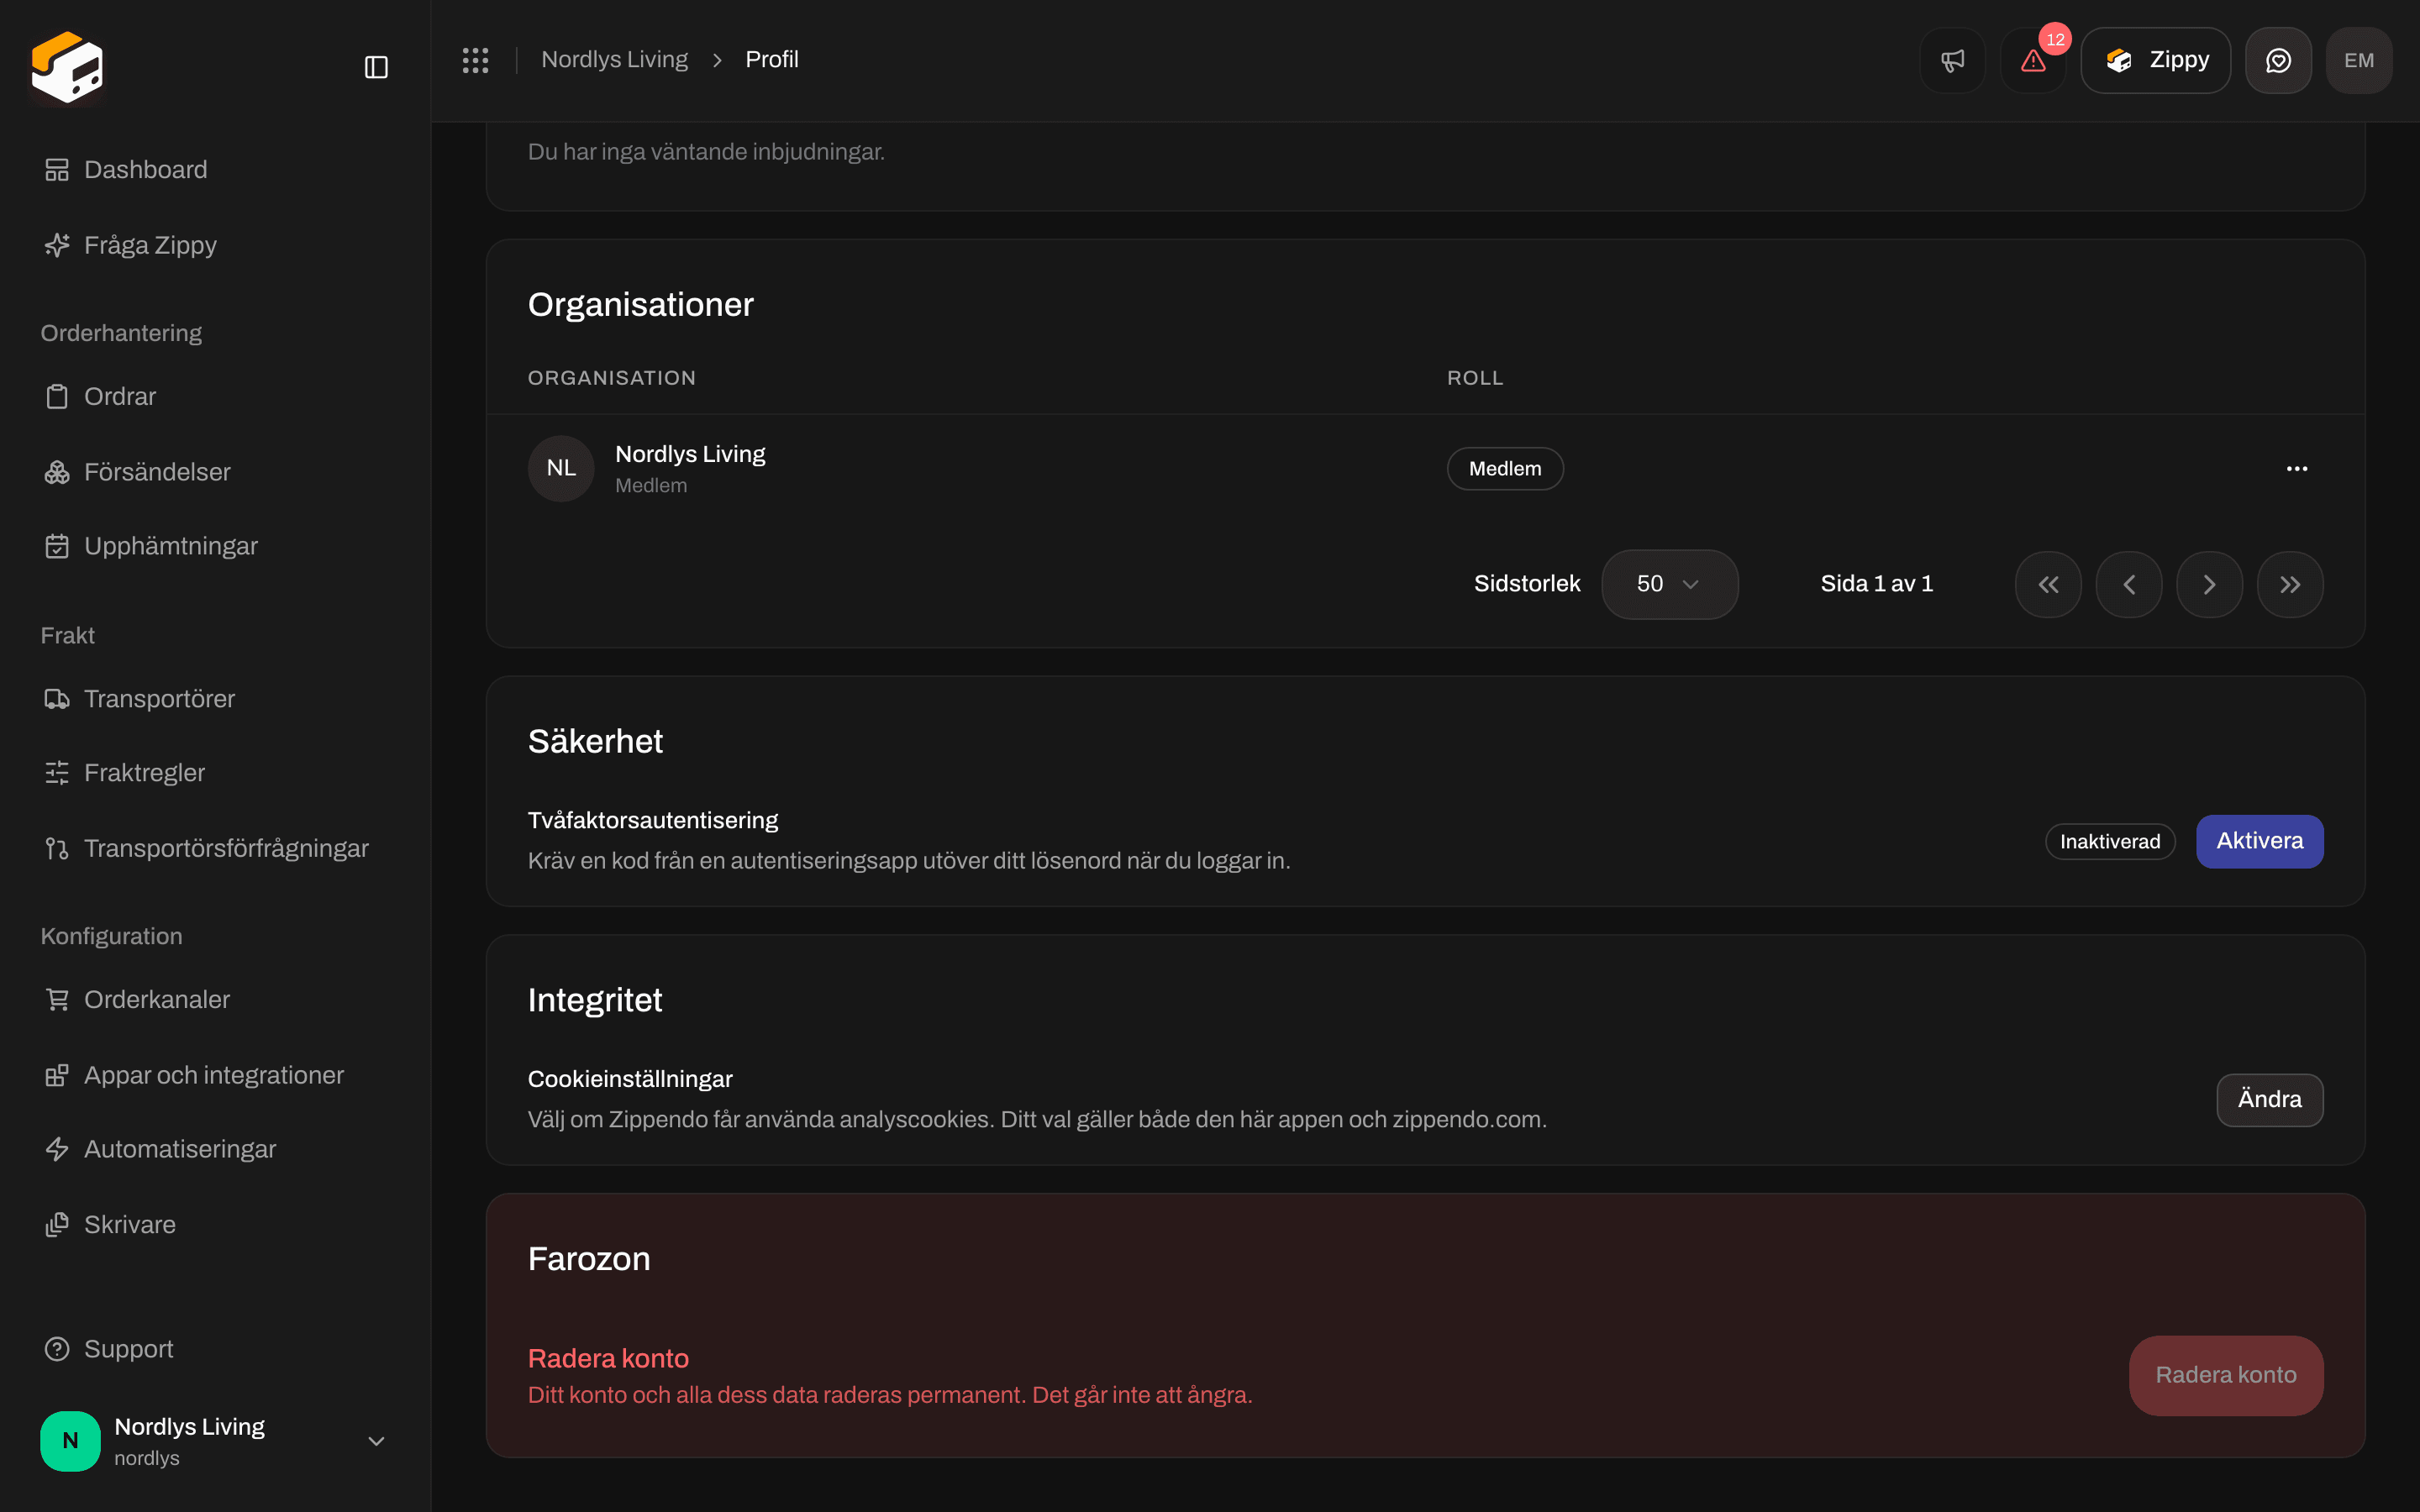Go to next page arrow
This screenshot has height=1512, width=2420.
pos(2209,584)
